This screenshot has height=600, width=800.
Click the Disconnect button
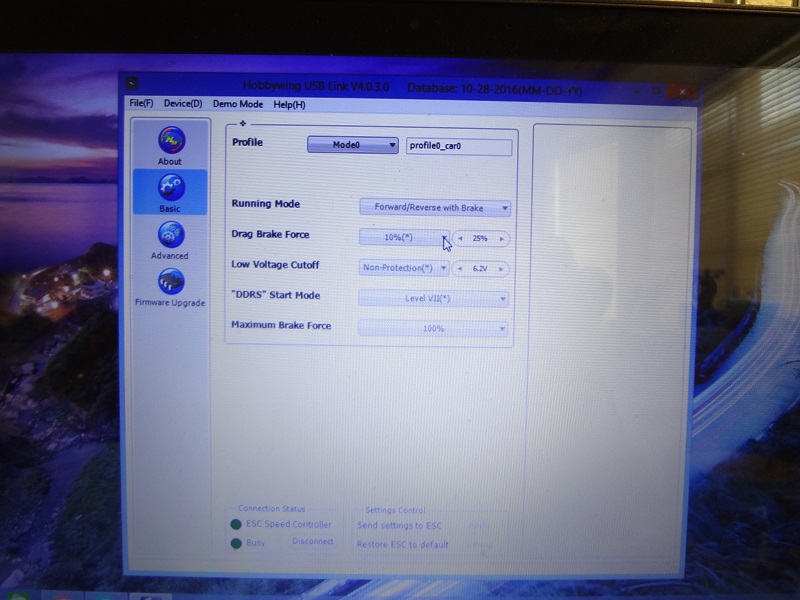pos(313,541)
